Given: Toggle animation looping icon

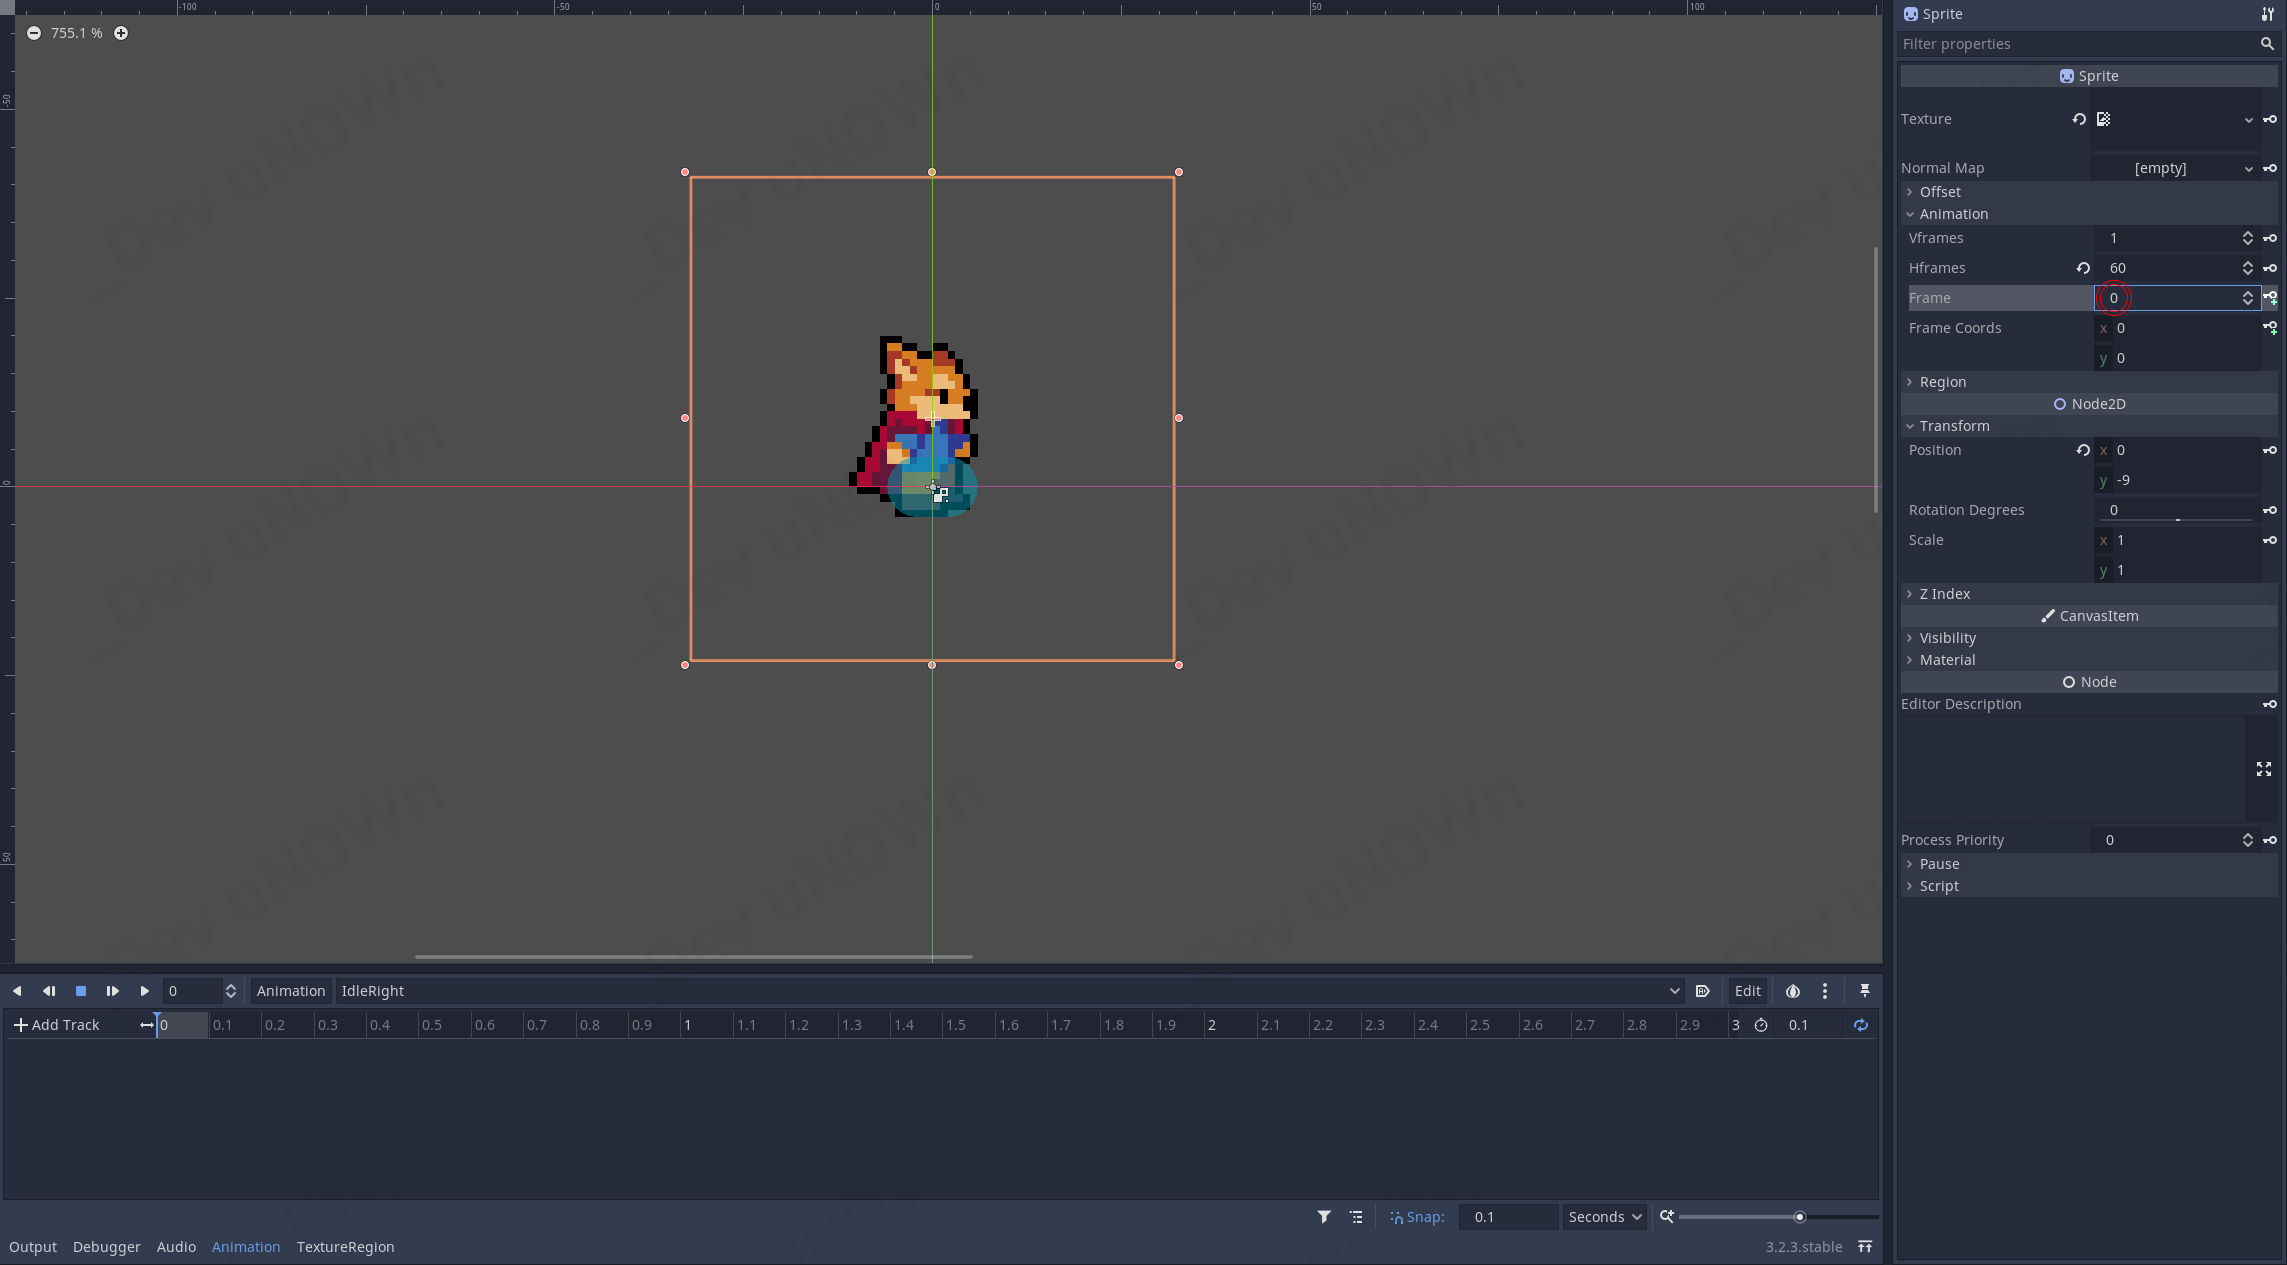Looking at the screenshot, I should pos(1860,1025).
